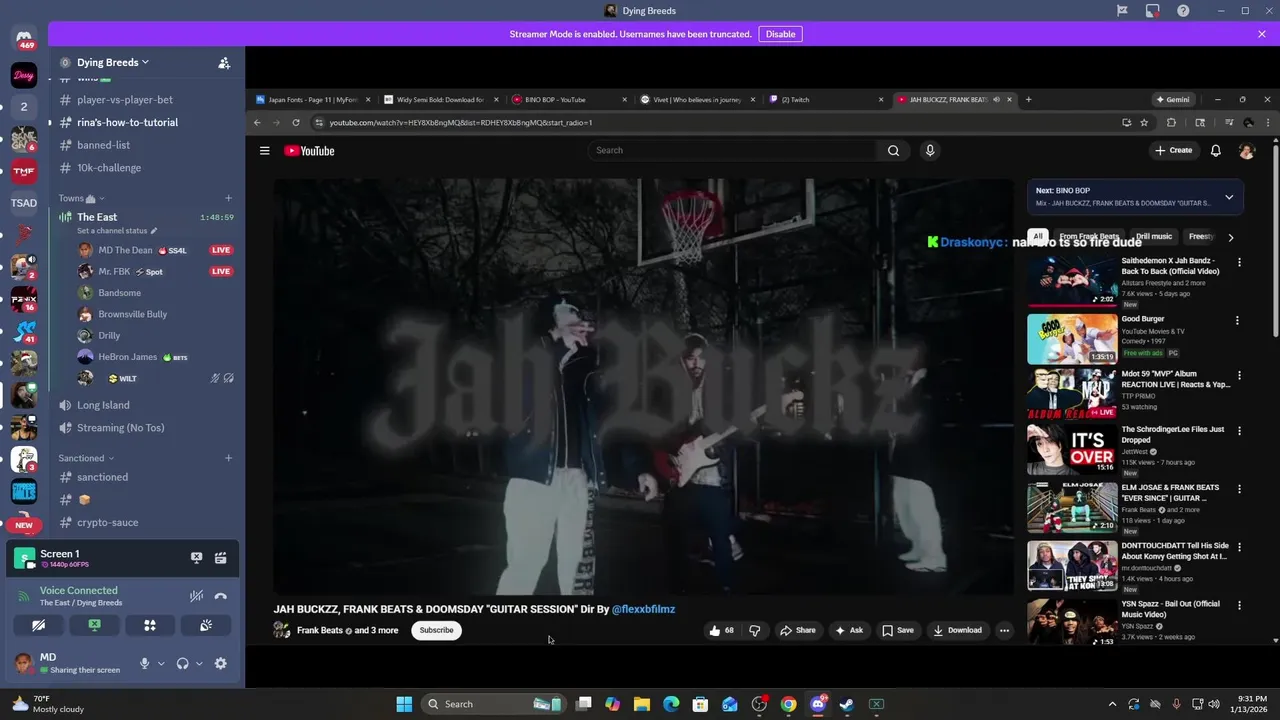Viewport: 1280px width, 720px height.
Task: Go to YouTube home via logo
Action: pyautogui.click(x=309, y=151)
